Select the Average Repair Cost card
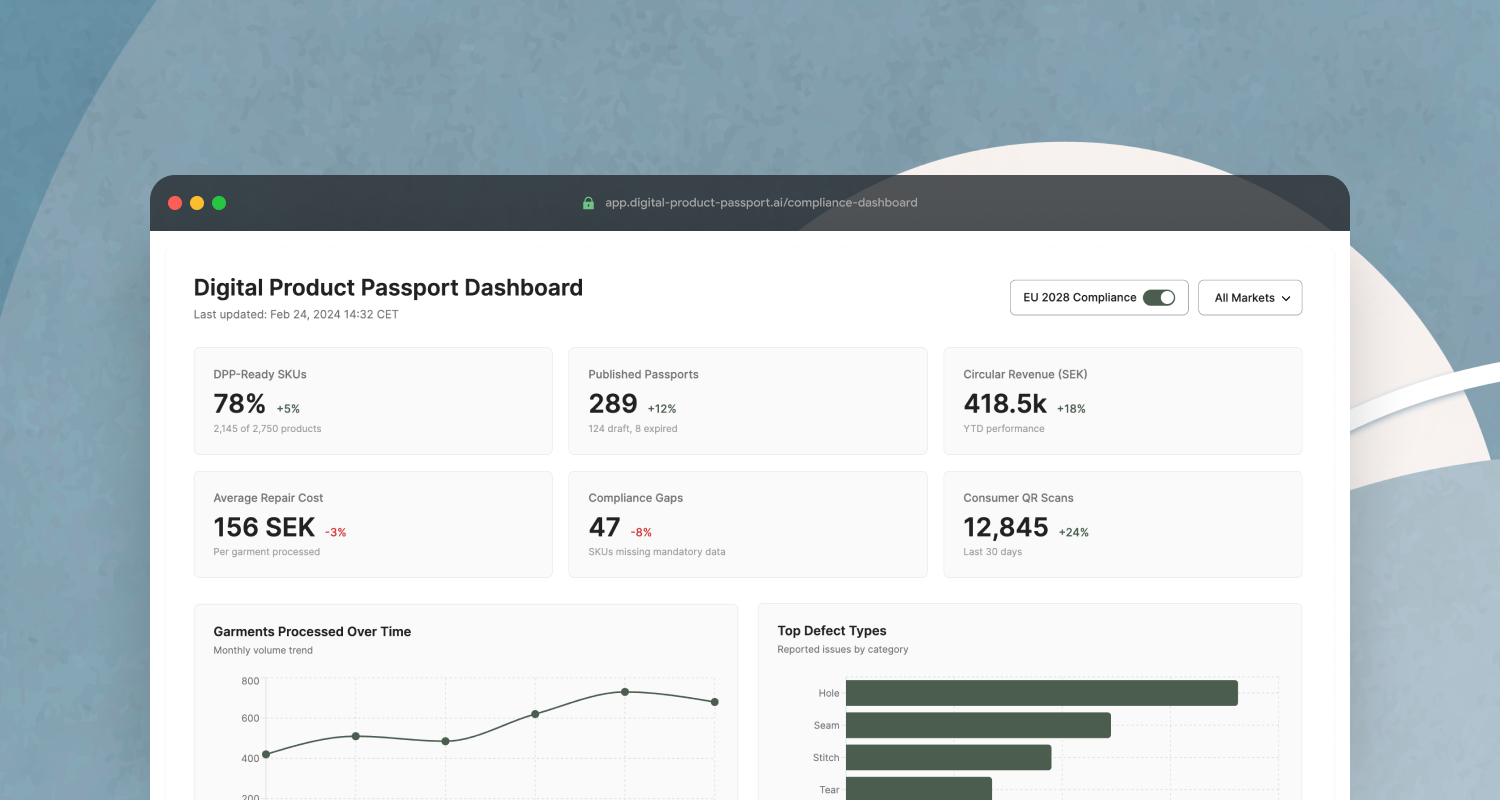 tap(373, 524)
